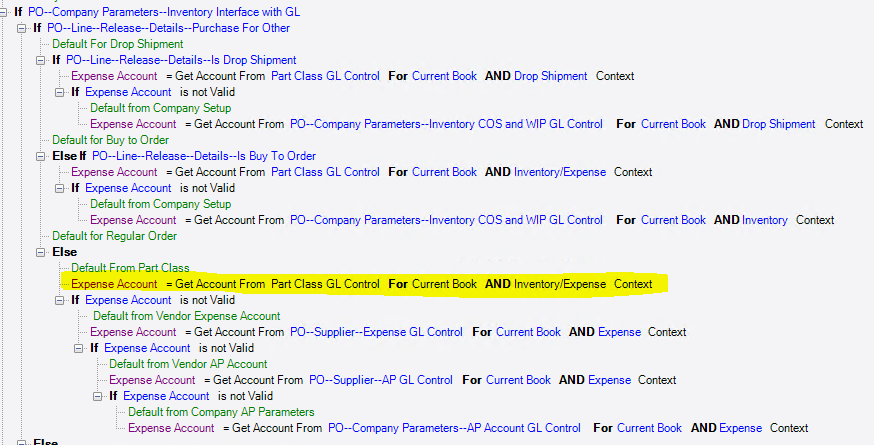The width and height of the screenshot is (874, 445).
Task: Collapse the If node containing Default from Vendor AP Account
Action: pyautogui.click(x=78, y=349)
